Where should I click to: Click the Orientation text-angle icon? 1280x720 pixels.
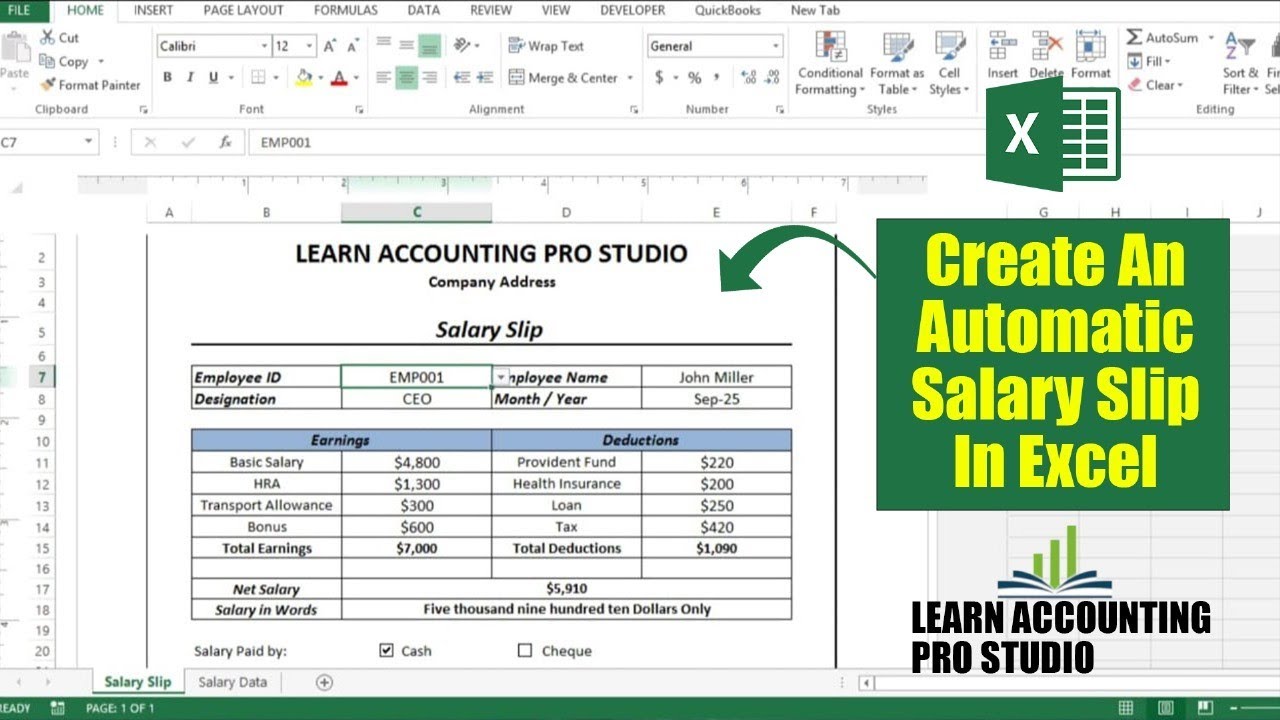tap(462, 46)
